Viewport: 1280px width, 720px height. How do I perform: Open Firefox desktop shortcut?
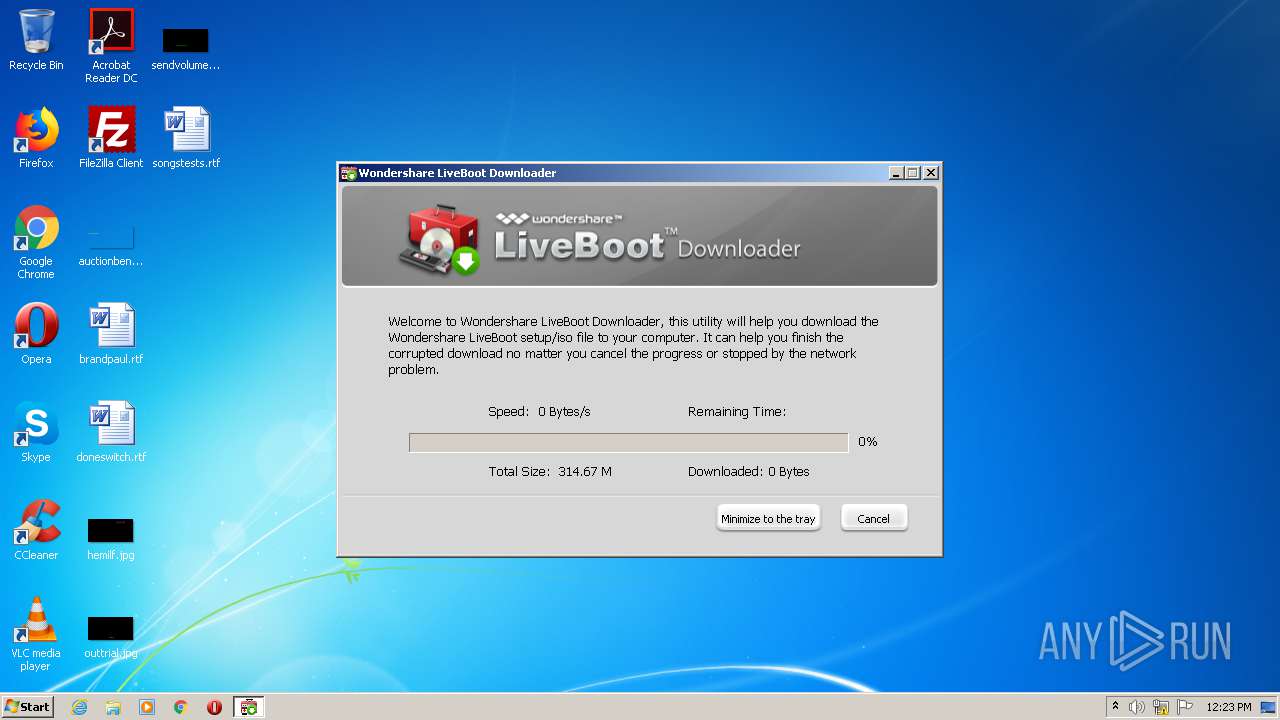click(x=36, y=138)
